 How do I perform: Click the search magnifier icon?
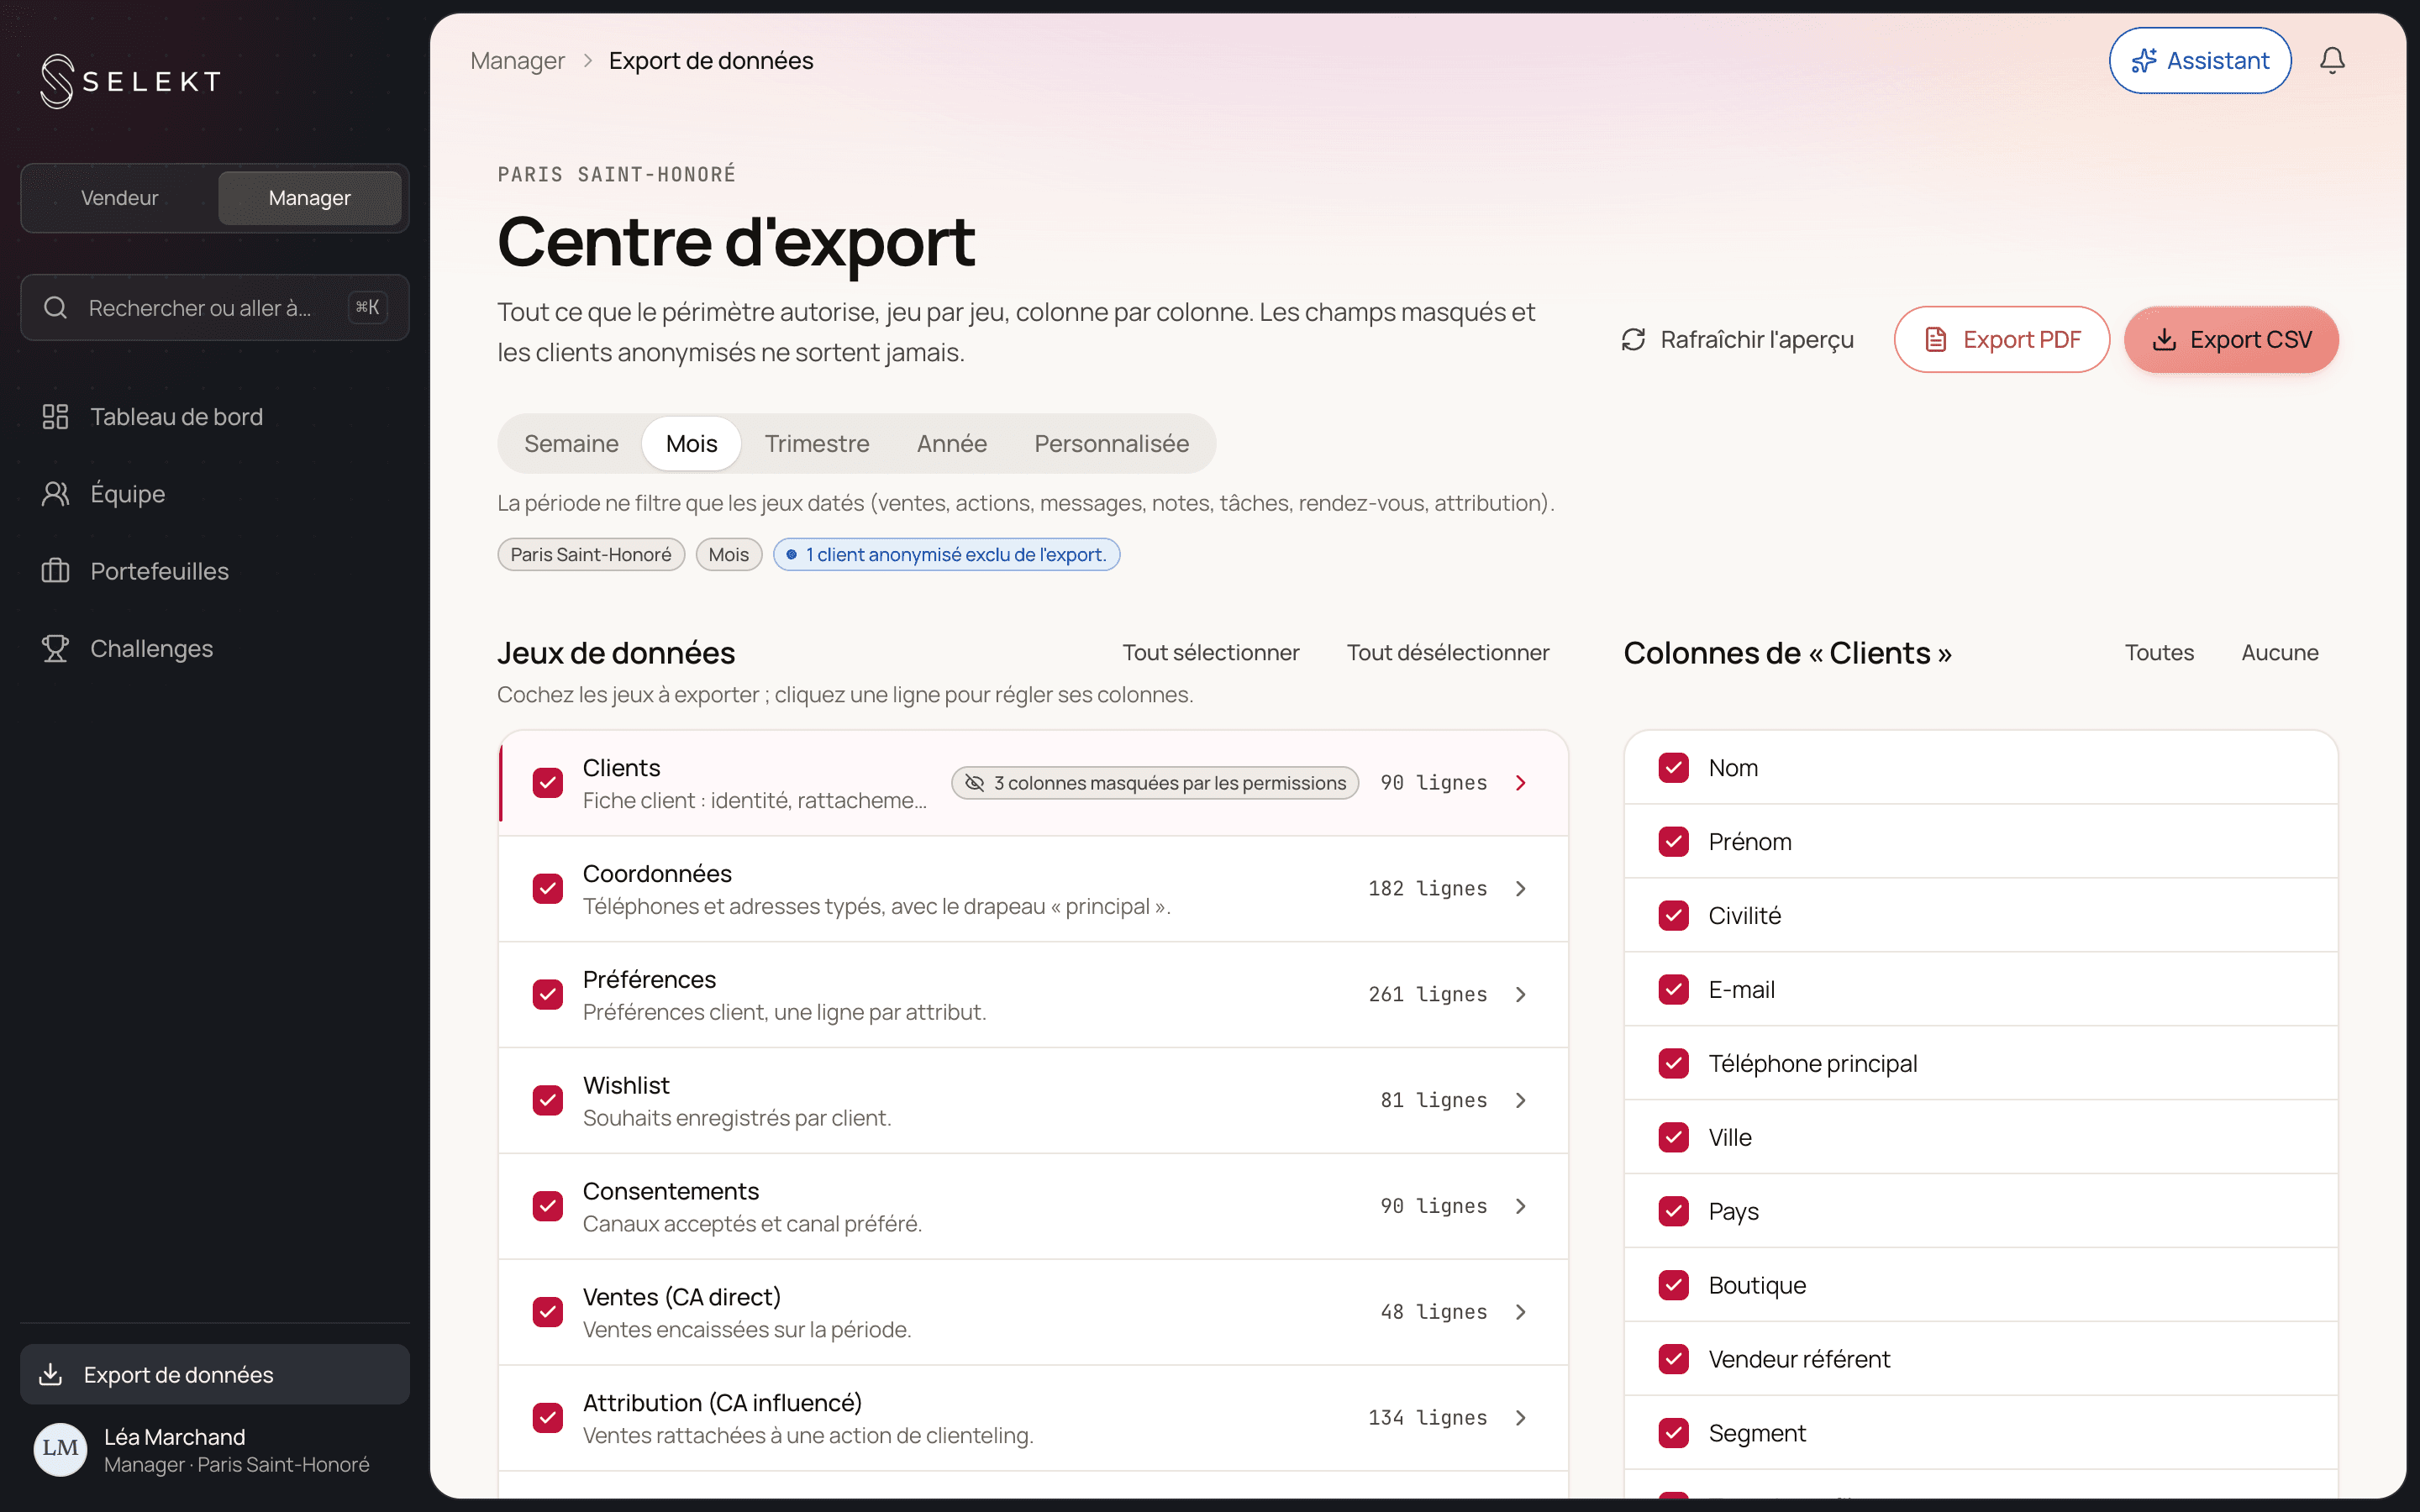(55, 307)
